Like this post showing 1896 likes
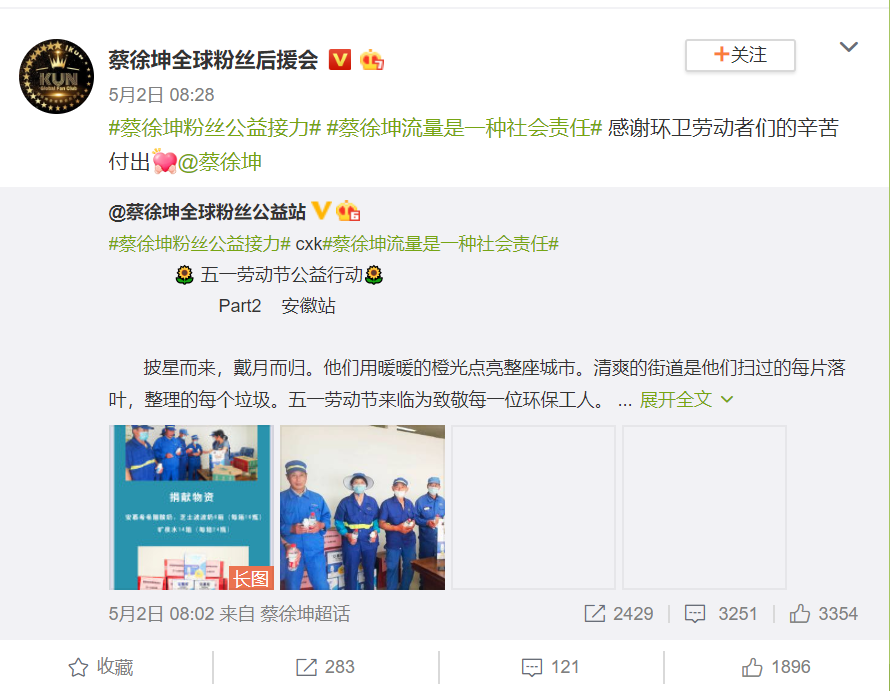 (x=776, y=667)
